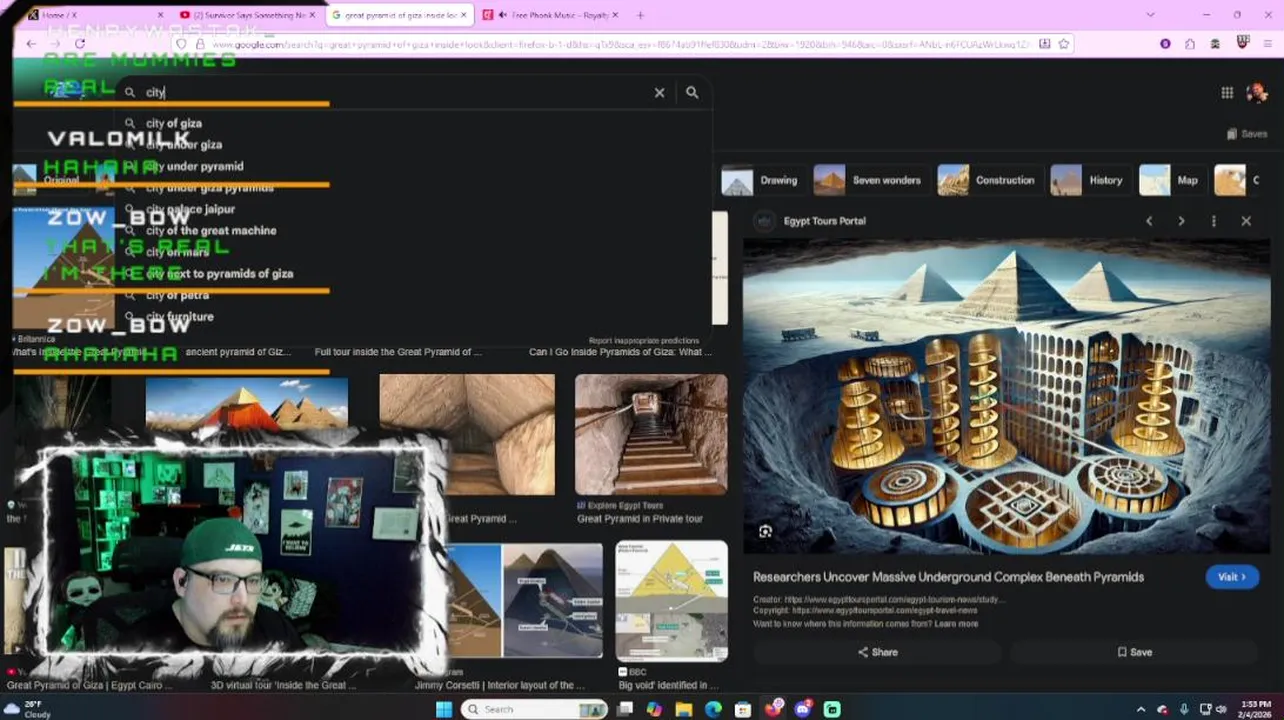Choose suggestion 'city under pyramid'
Viewport: 1284px width, 720px height.
point(194,166)
